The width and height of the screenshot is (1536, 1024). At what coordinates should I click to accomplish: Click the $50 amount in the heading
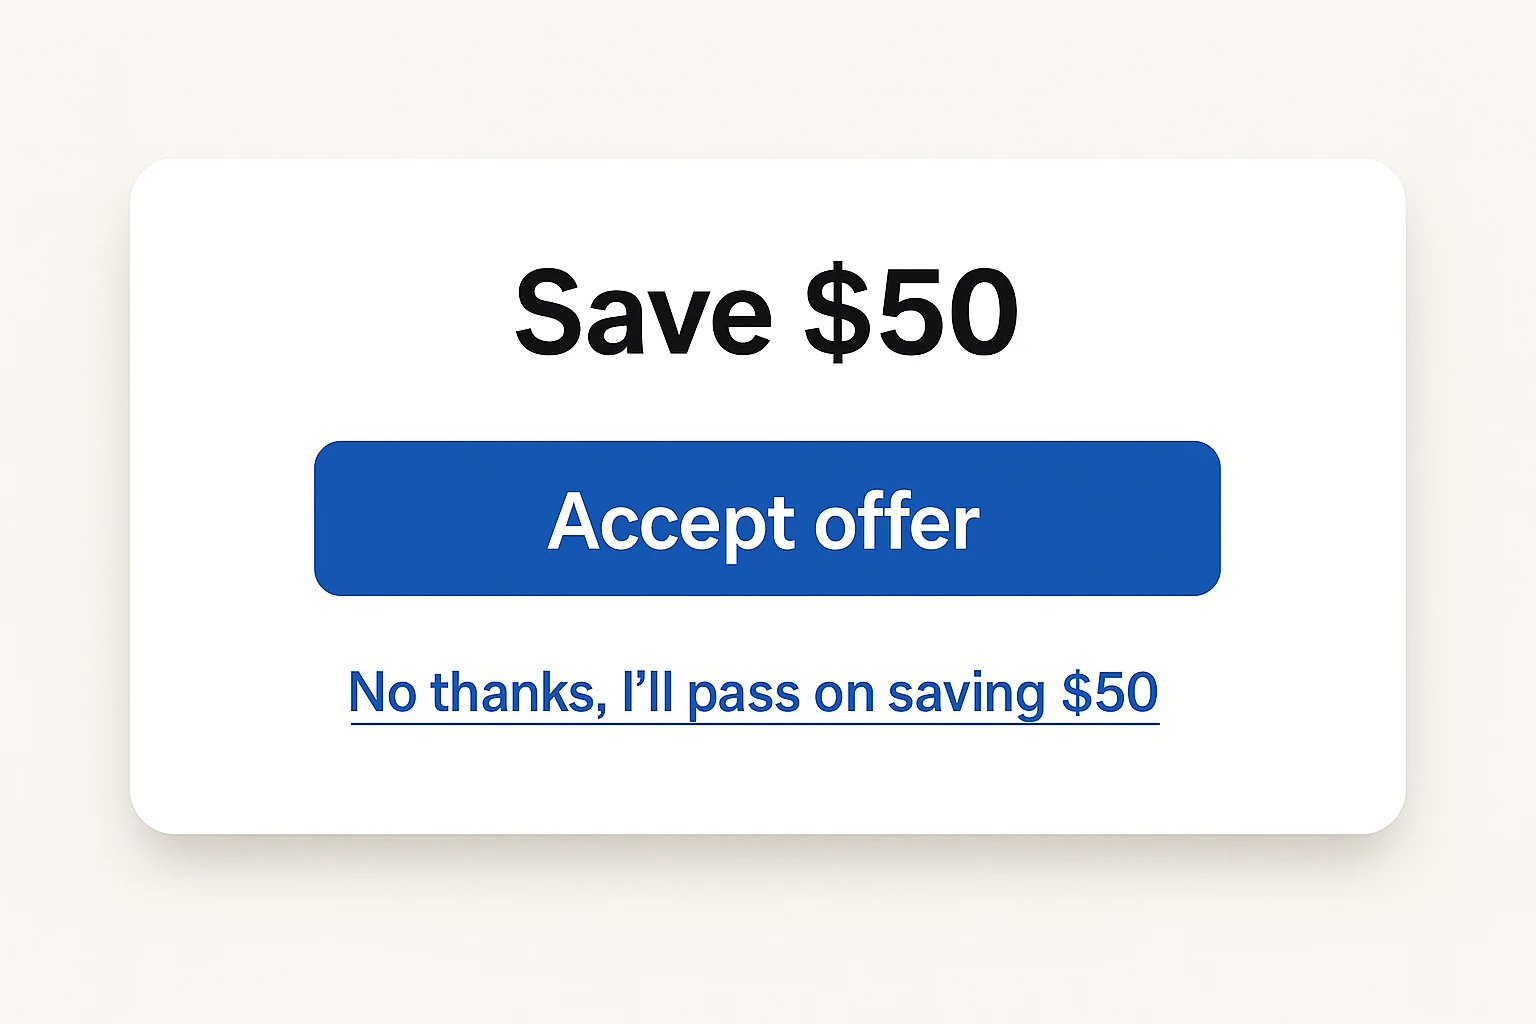[x=911, y=313]
